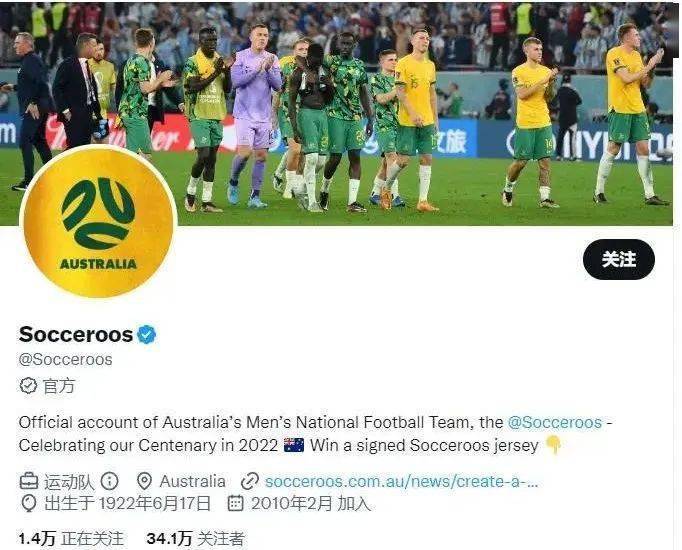Click the 运动队 sports team category label

69,481
